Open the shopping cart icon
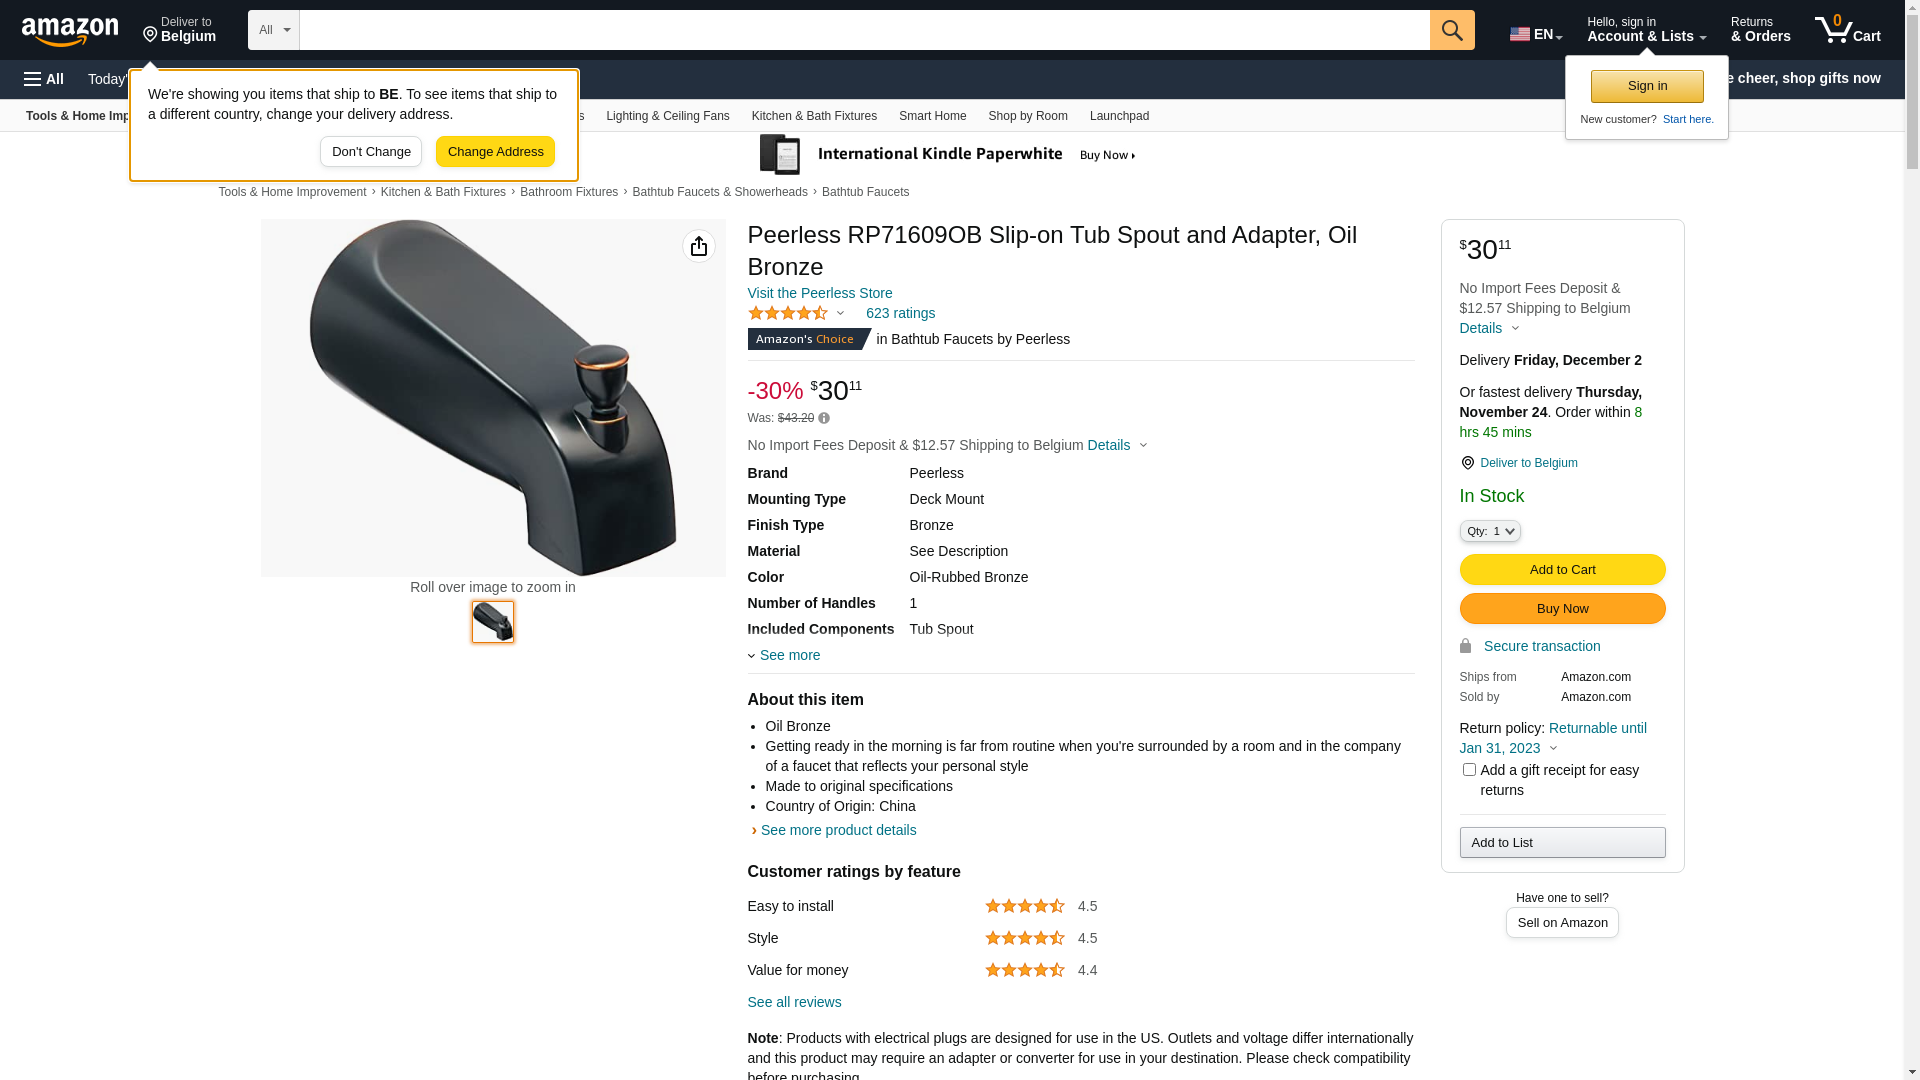1920x1080 pixels. (1847, 30)
